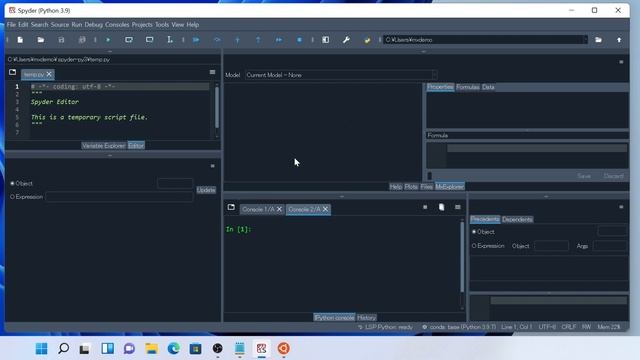The height and width of the screenshot is (360, 640).
Task: Open the Source menu
Action: coord(60,25)
